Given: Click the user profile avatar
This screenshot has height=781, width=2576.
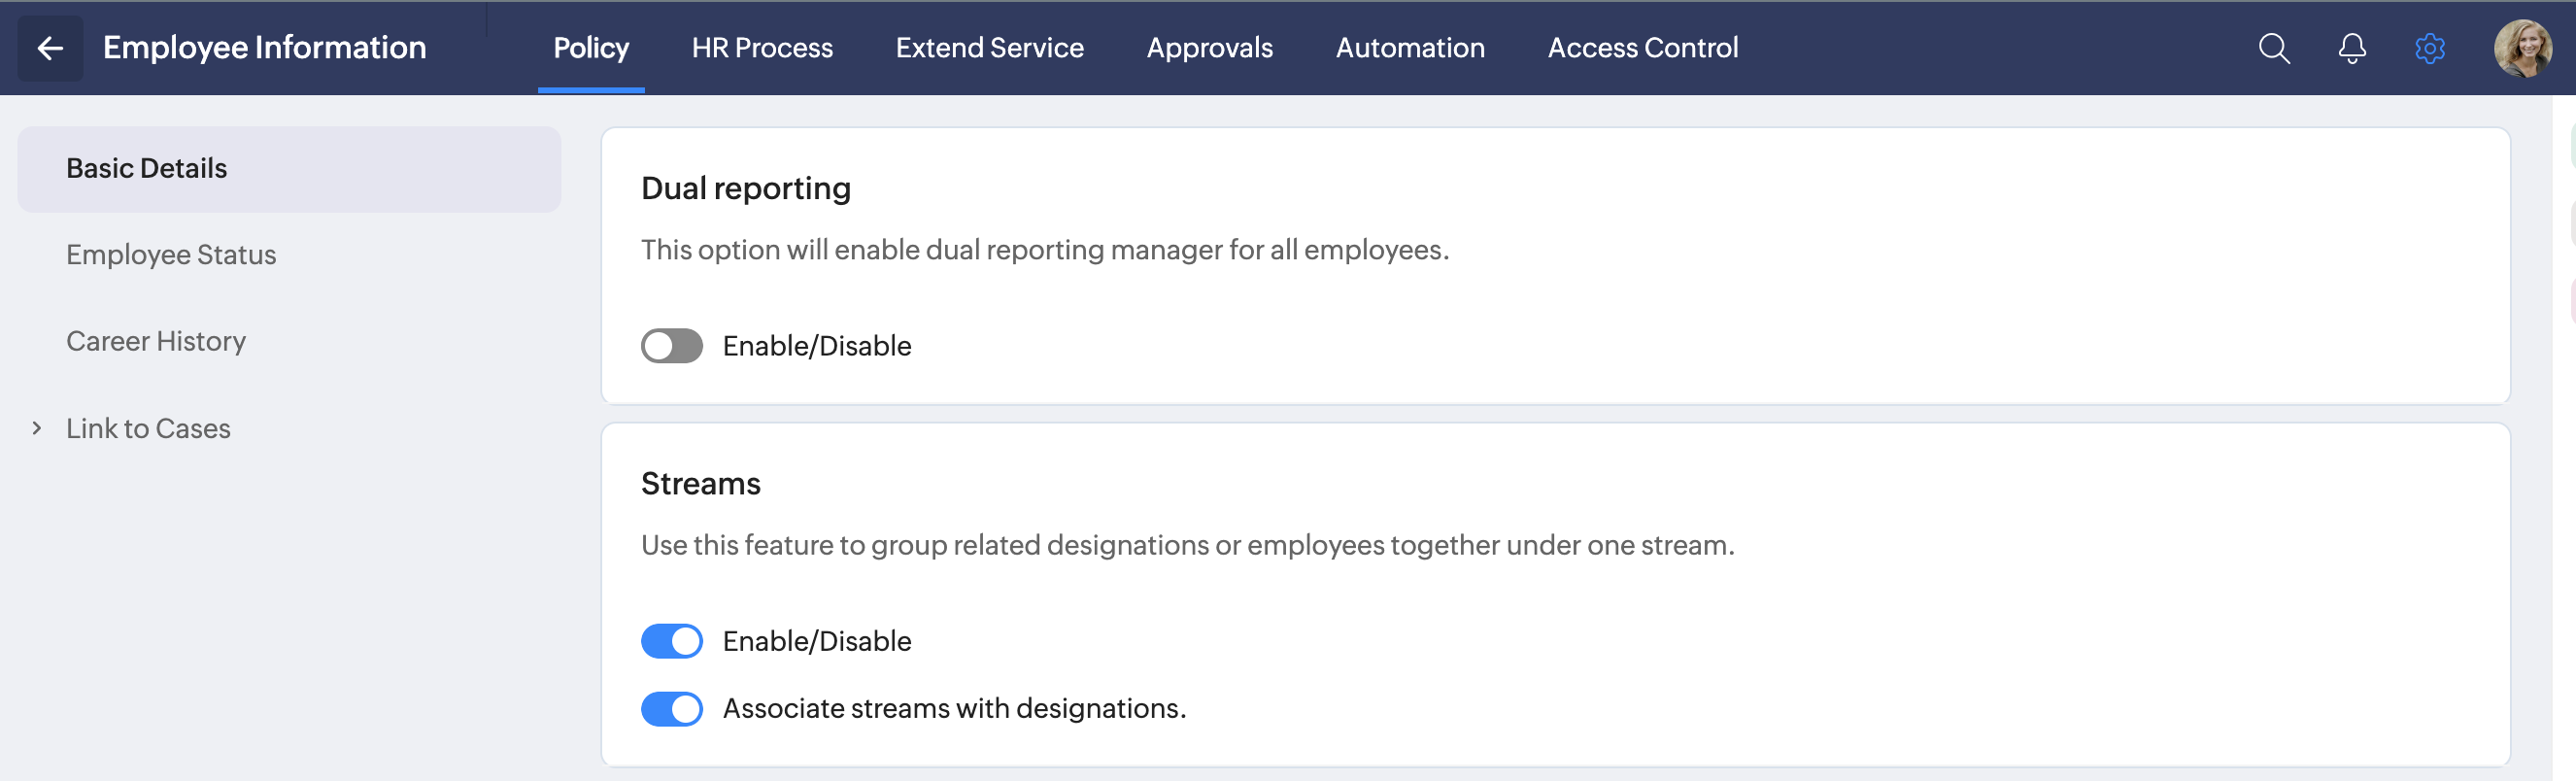Looking at the screenshot, I should (x=2522, y=48).
